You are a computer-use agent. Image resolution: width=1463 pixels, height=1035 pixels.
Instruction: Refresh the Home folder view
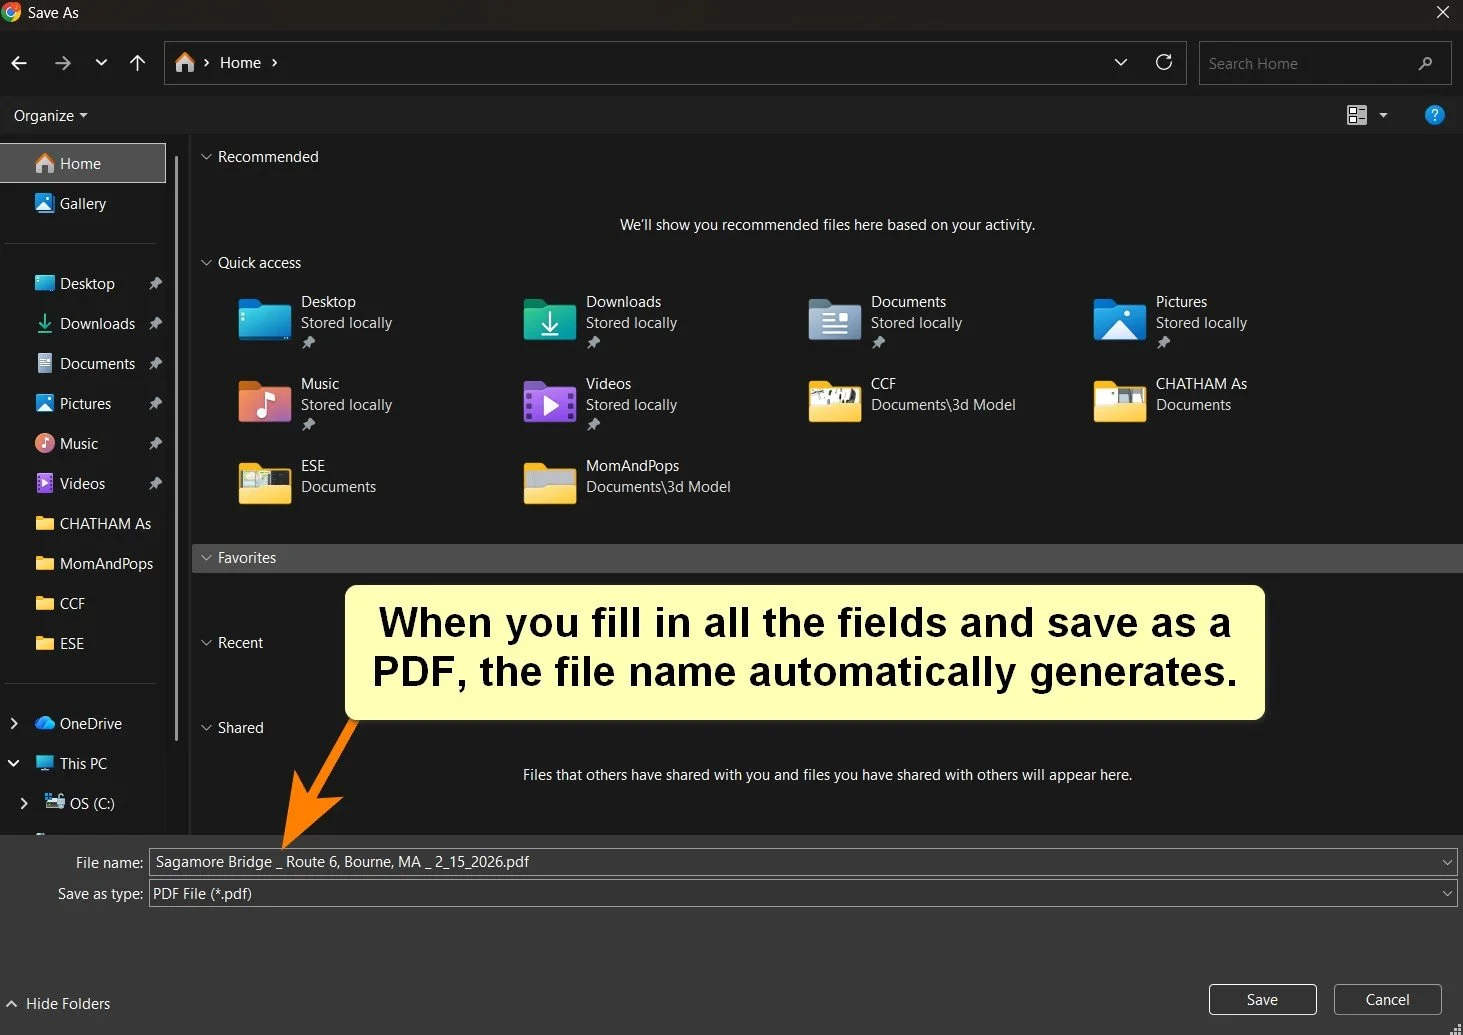[1164, 62]
